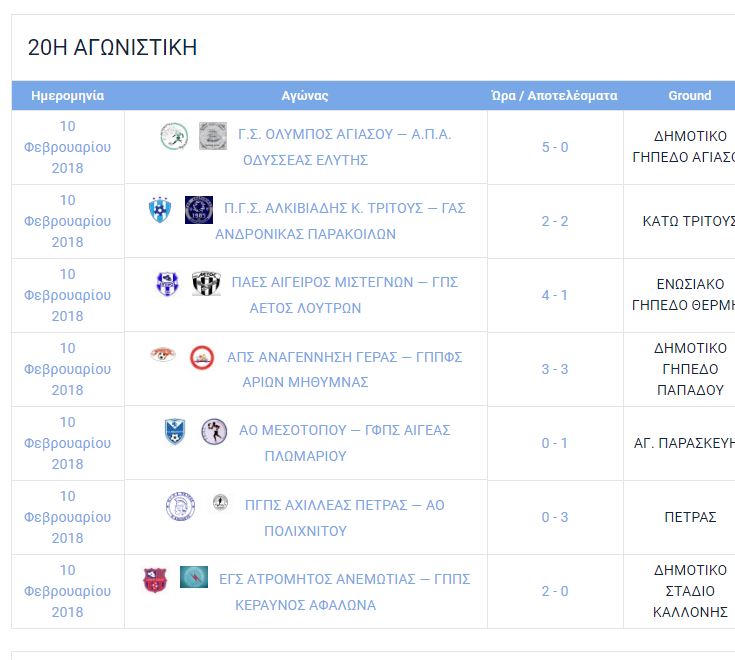Open the ΑΟ ΜΕΣΟΤΟΠΟΥ blue shield crest

[x=175, y=431]
